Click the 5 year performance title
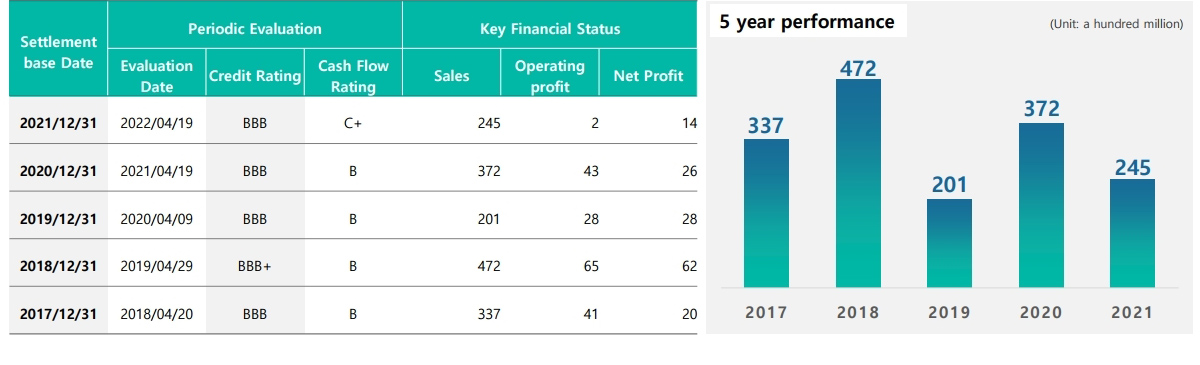Image resolution: width=1200 pixels, height=365 pixels. tap(807, 22)
